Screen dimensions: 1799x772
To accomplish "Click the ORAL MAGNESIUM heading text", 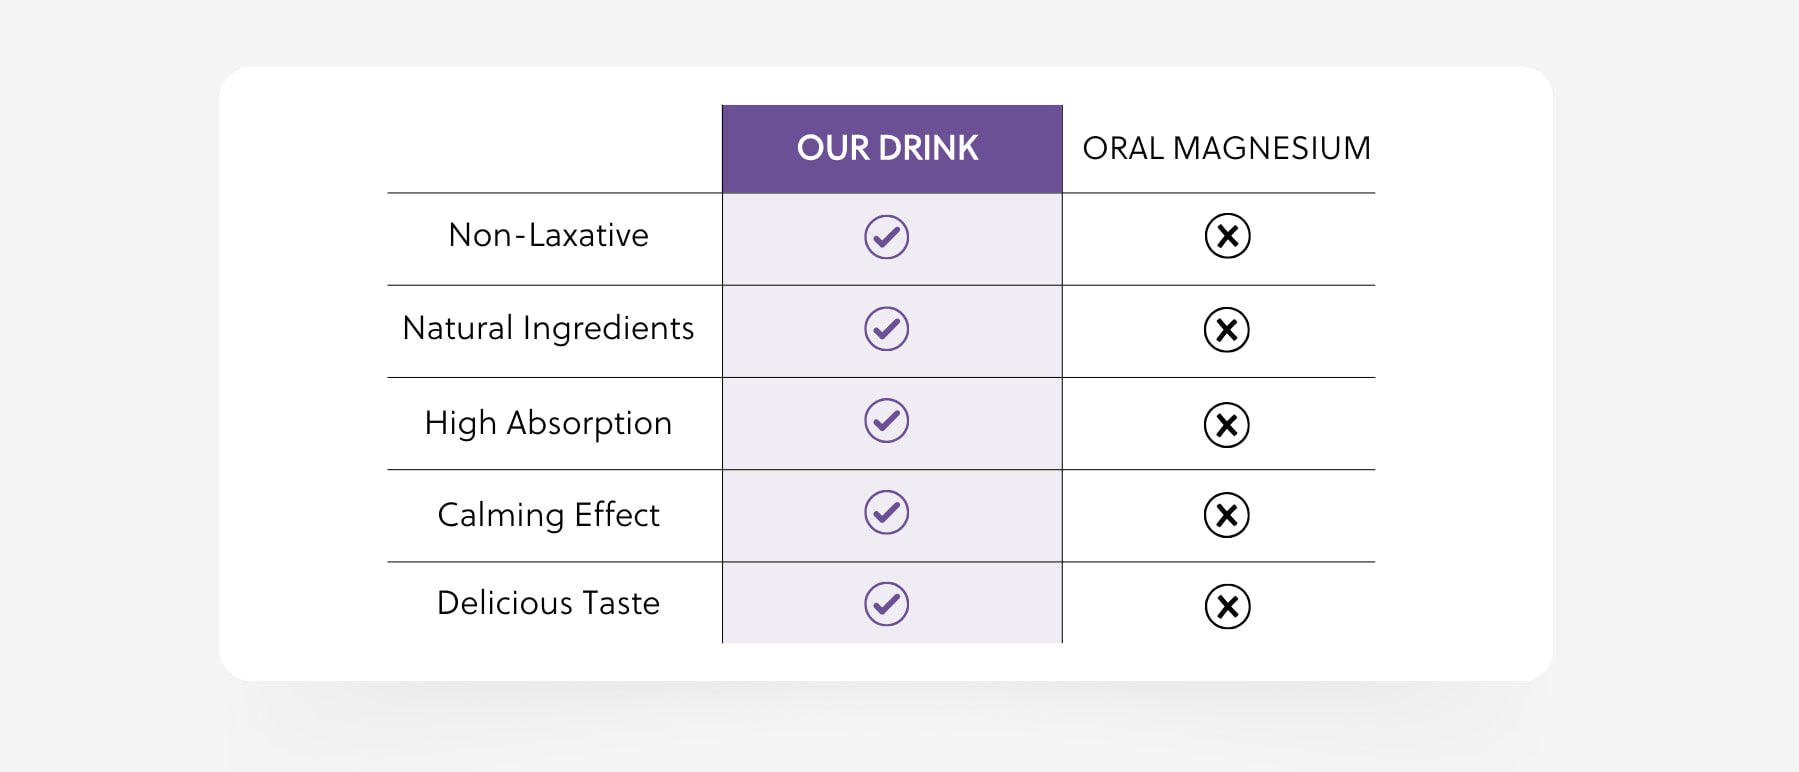I will pyautogui.click(x=1227, y=148).
